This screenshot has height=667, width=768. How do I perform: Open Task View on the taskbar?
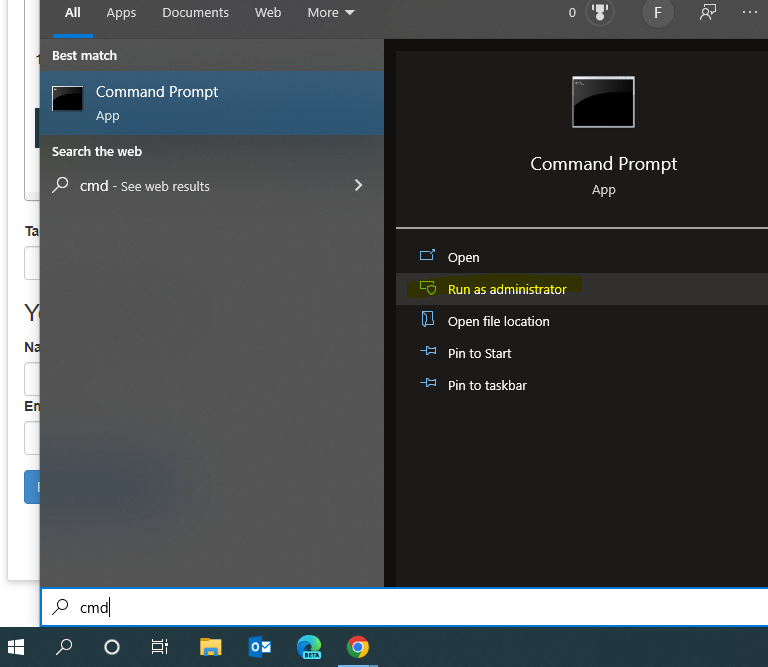pyautogui.click(x=160, y=647)
